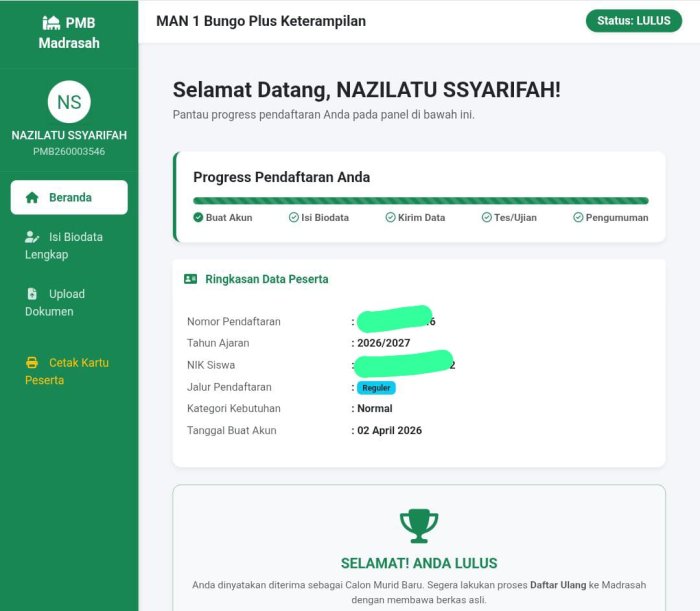Click the Progress Pendaftaran Anda title

coord(282,177)
